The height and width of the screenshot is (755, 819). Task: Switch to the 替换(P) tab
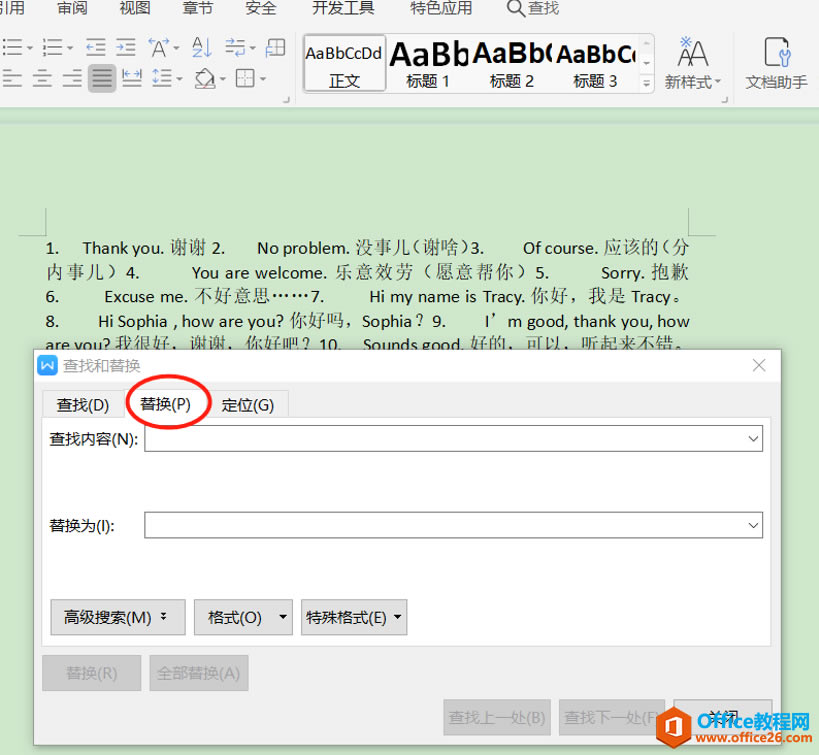pyautogui.click(x=166, y=403)
